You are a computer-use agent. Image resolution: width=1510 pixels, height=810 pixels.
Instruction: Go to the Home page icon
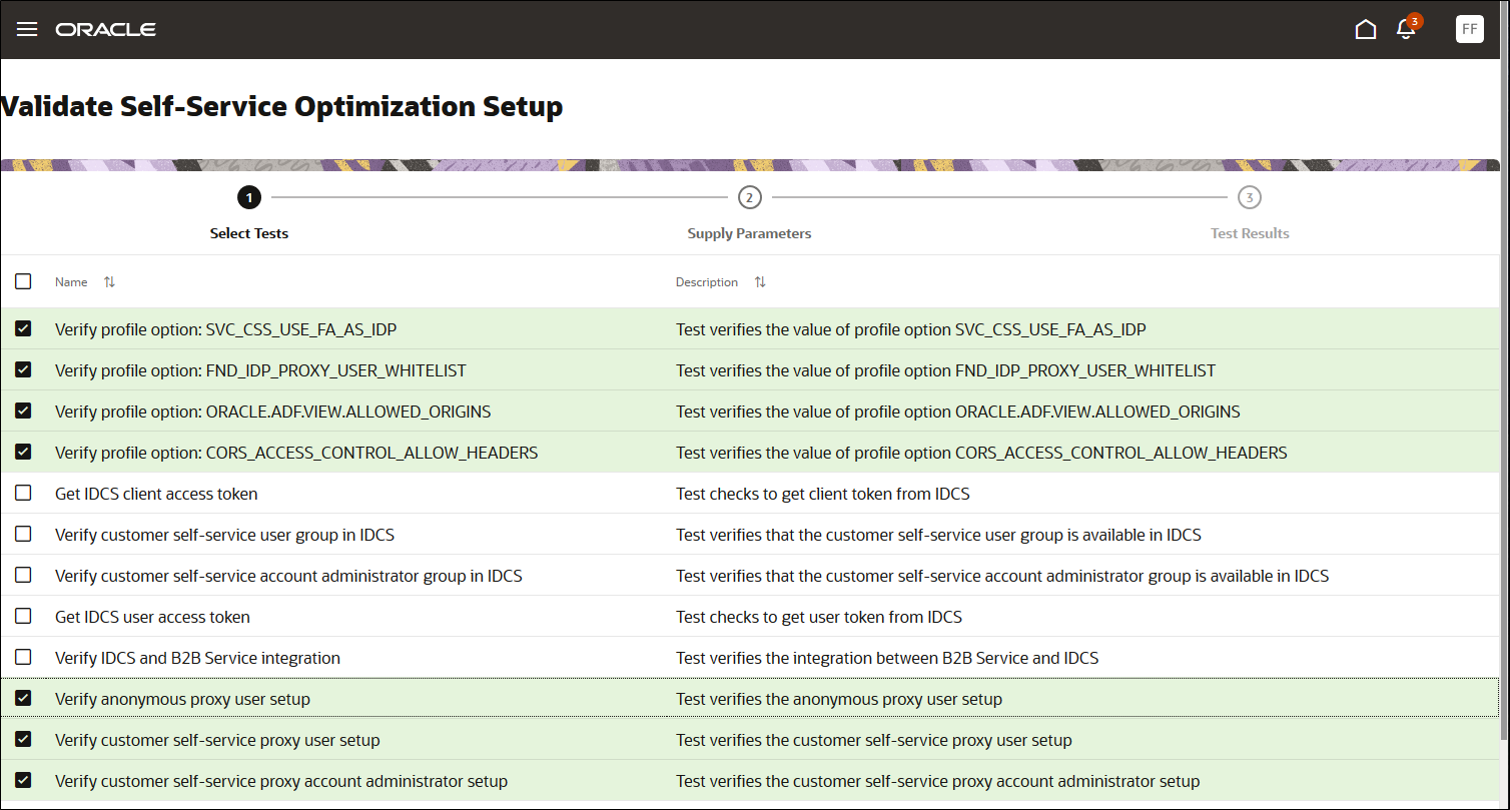[1365, 29]
